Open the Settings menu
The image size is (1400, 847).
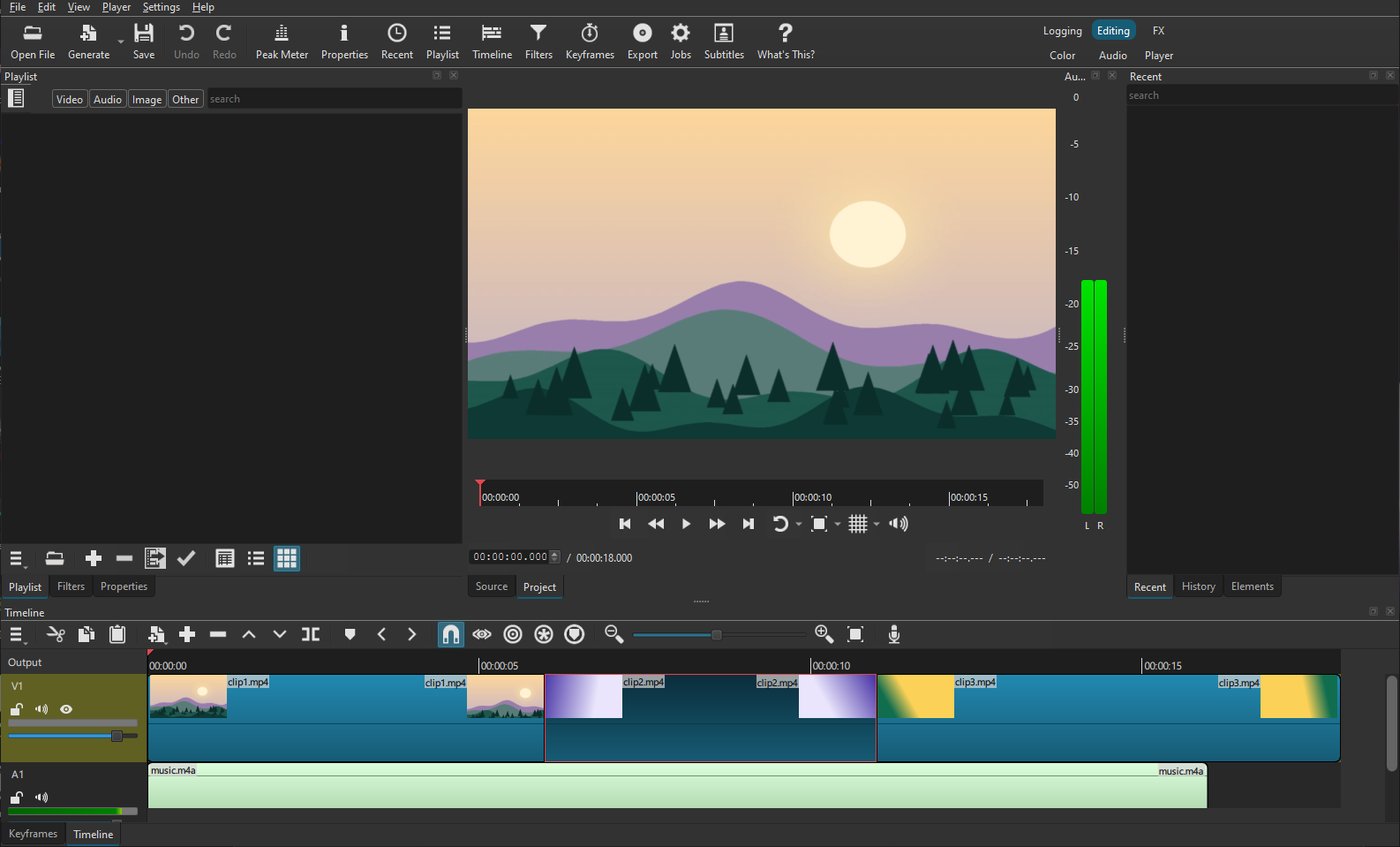(x=161, y=7)
